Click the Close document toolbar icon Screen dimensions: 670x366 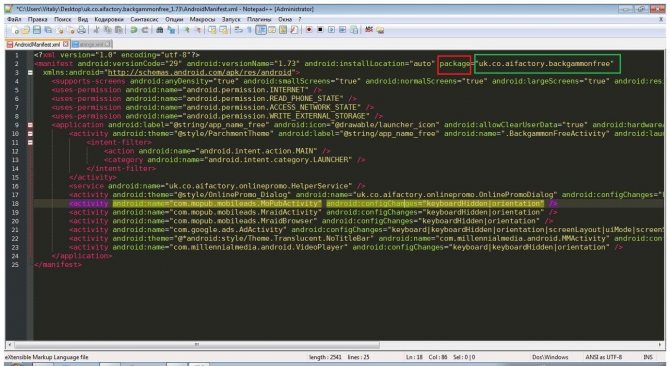click(x=60, y=30)
